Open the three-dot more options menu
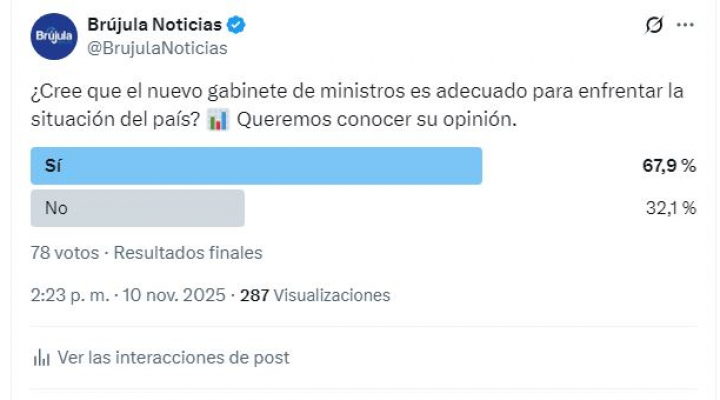 685,26
